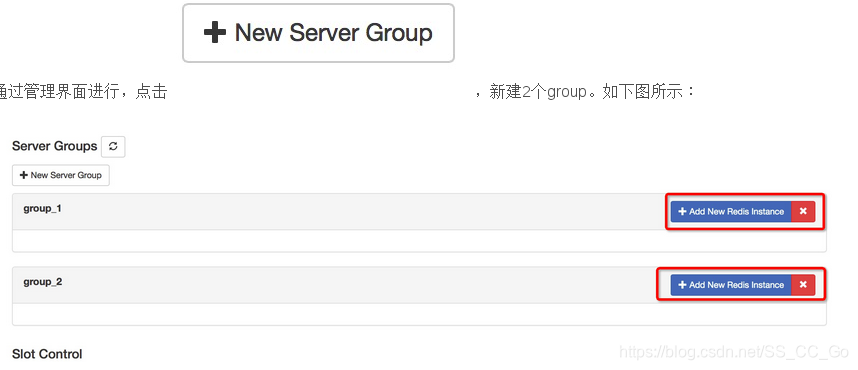Click the Server Groups heading
The width and height of the screenshot is (858, 370).
54,146
